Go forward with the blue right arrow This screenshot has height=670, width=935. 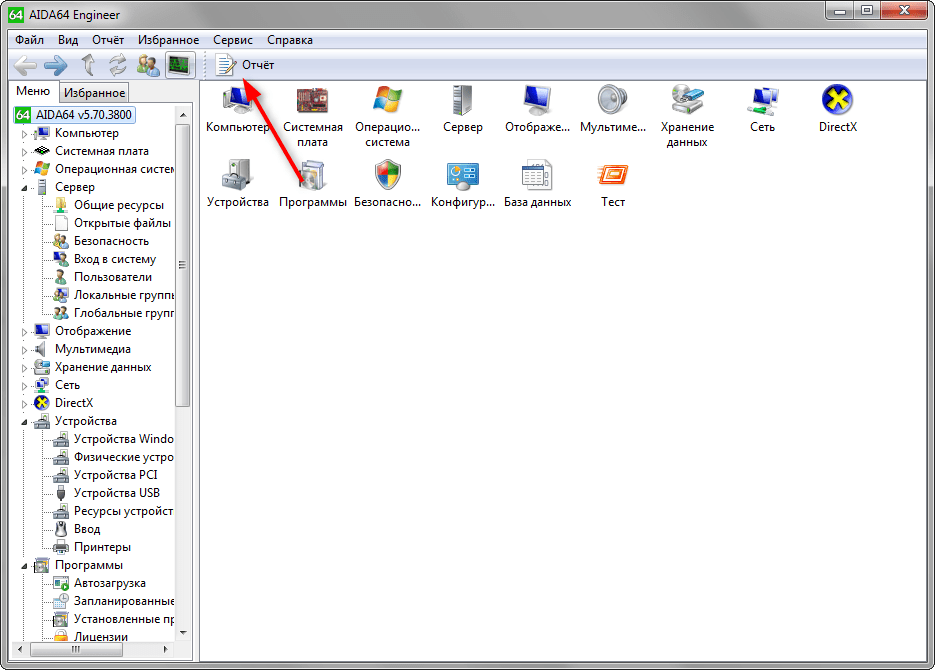(56, 65)
